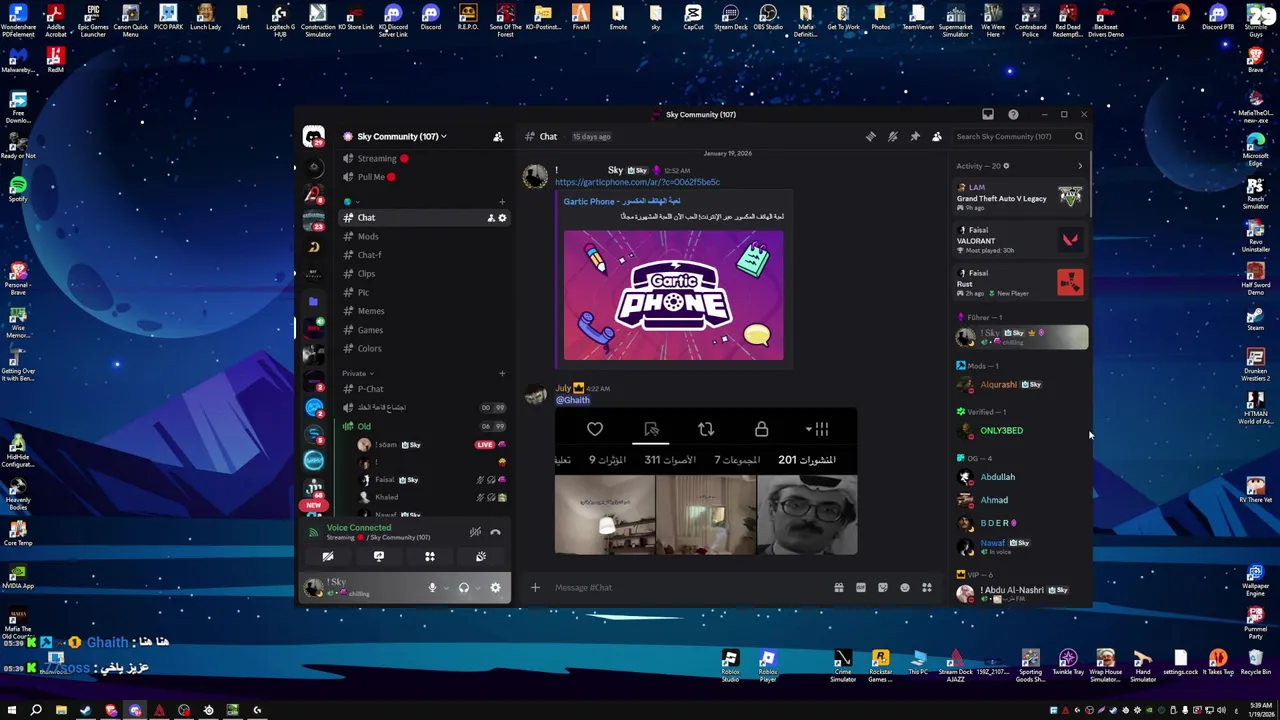Toggle camera in voice panel
Image resolution: width=1280 pixels, height=720 pixels.
click(x=328, y=557)
